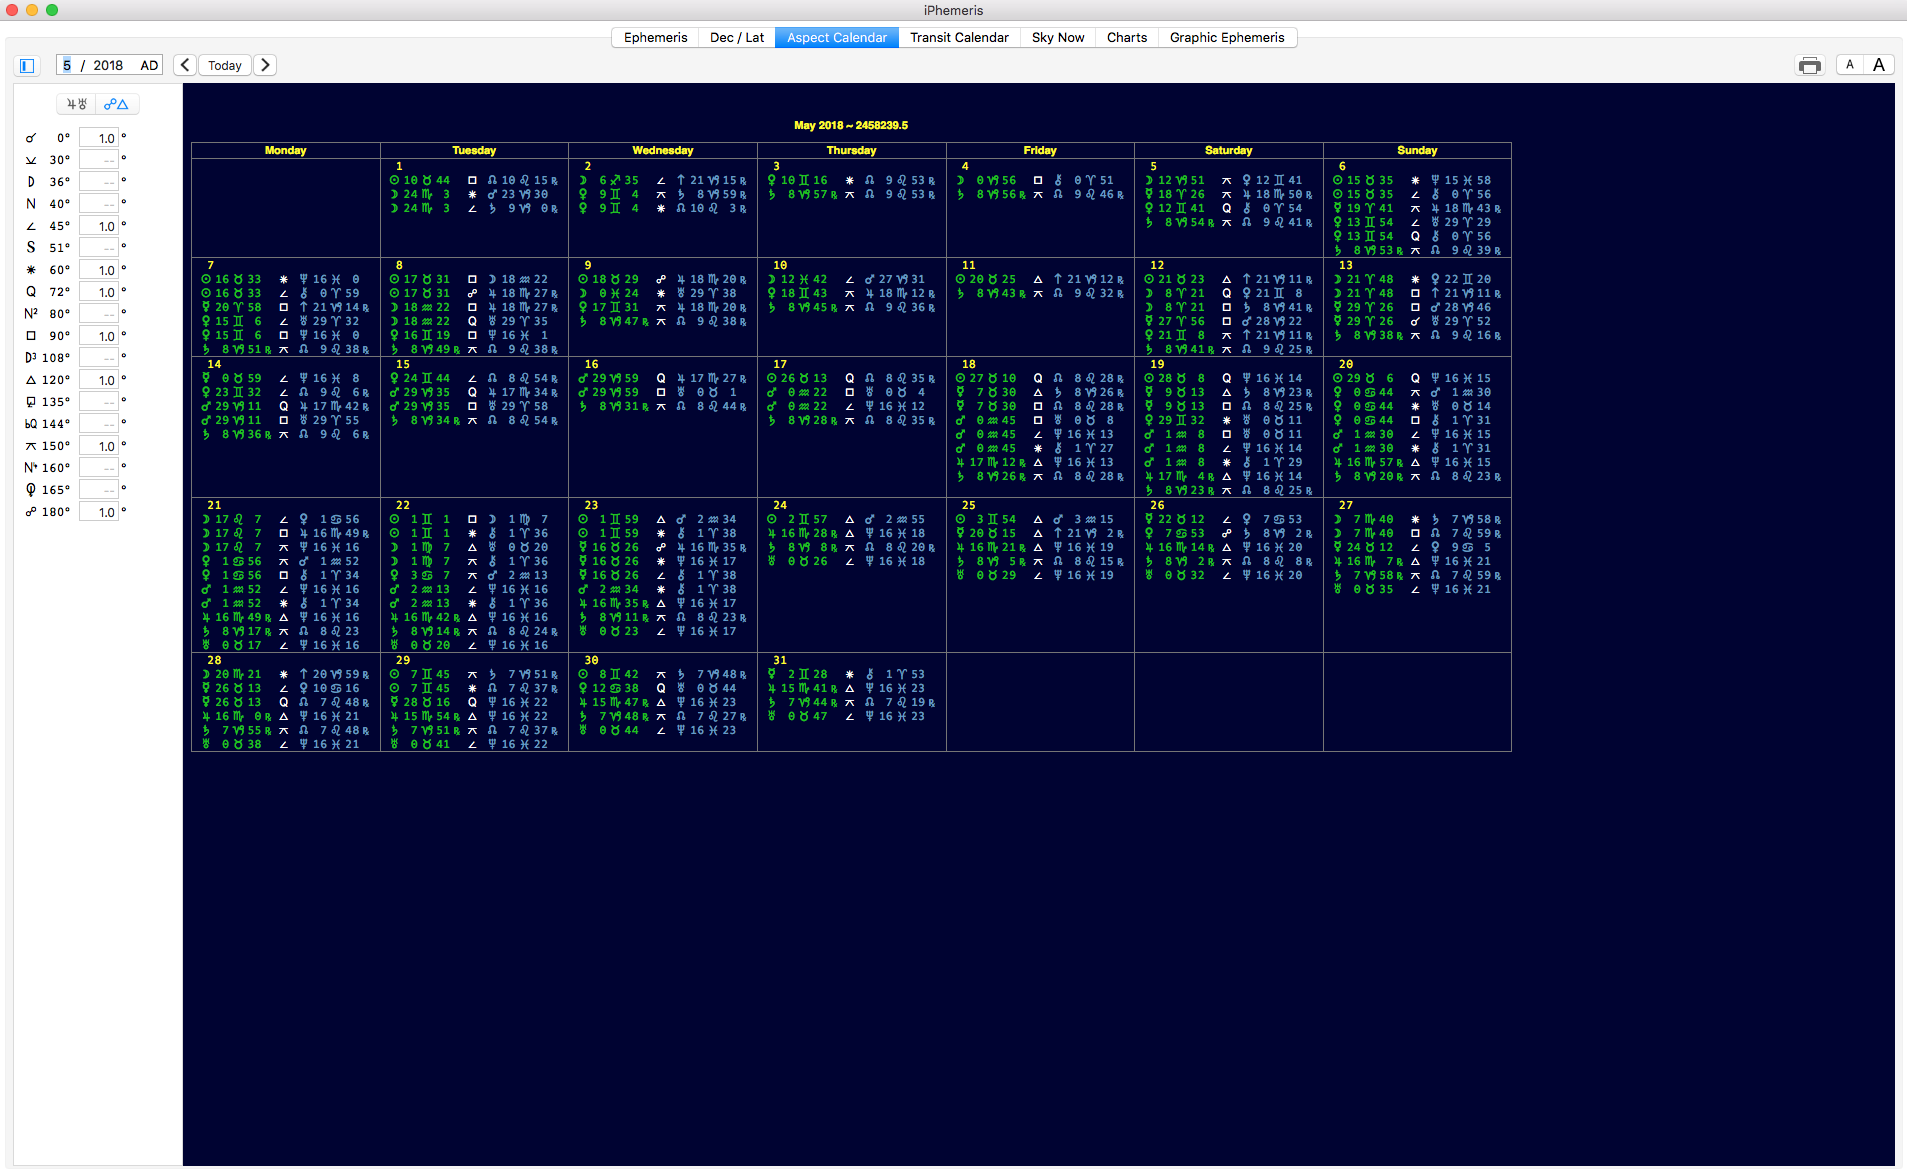1907x1176 pixels.
Task: Click the square 90° symbol
Action: pyautogui.click(x=31, y=336)
